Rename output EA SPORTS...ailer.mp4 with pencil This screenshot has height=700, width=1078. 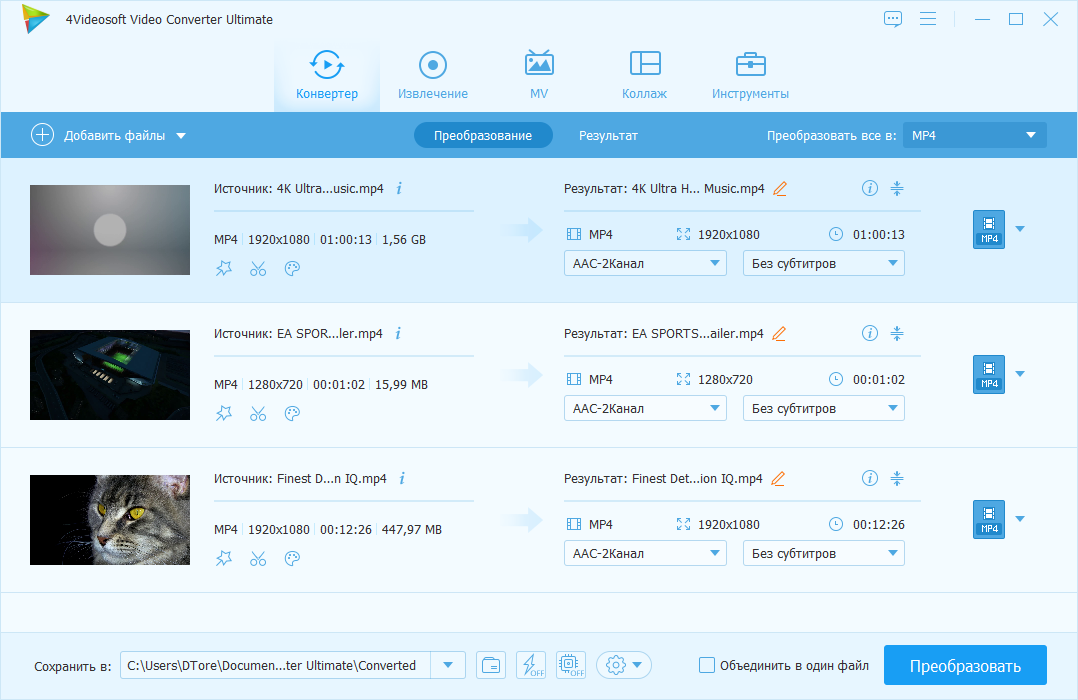coord(779,333)
